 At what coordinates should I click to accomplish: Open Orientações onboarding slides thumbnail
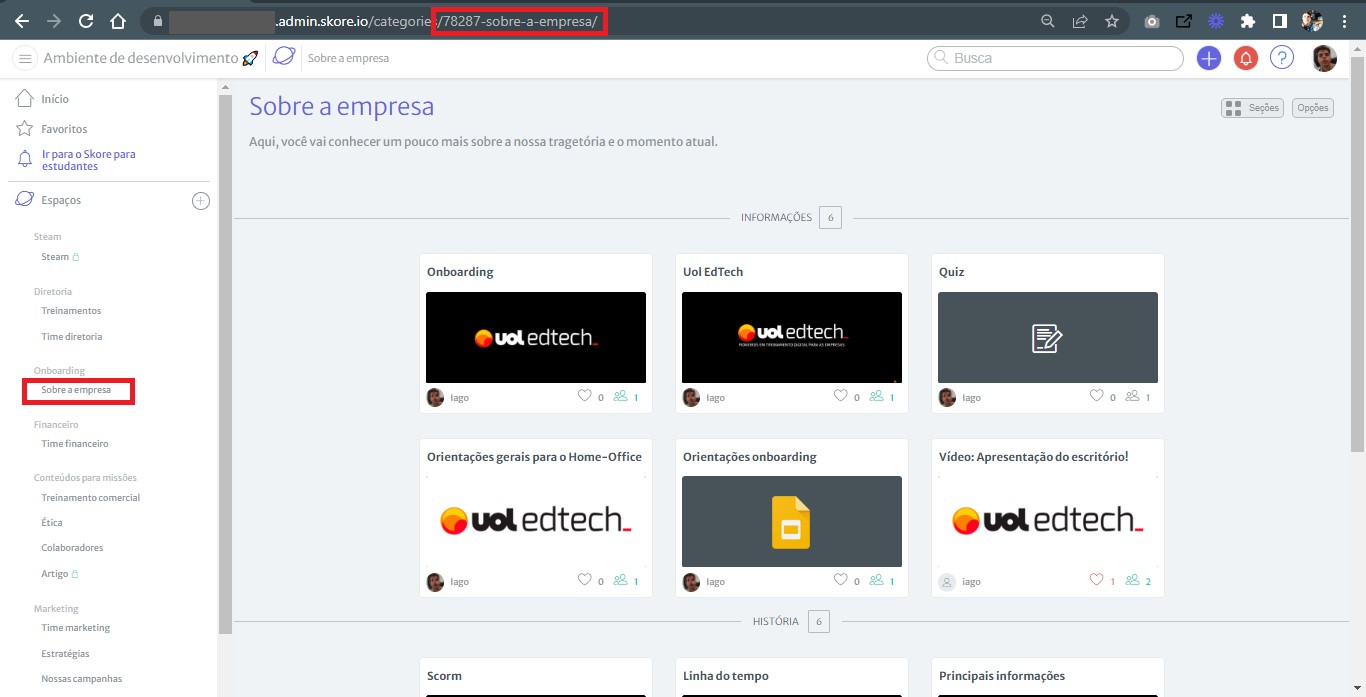tap(792, 521)
